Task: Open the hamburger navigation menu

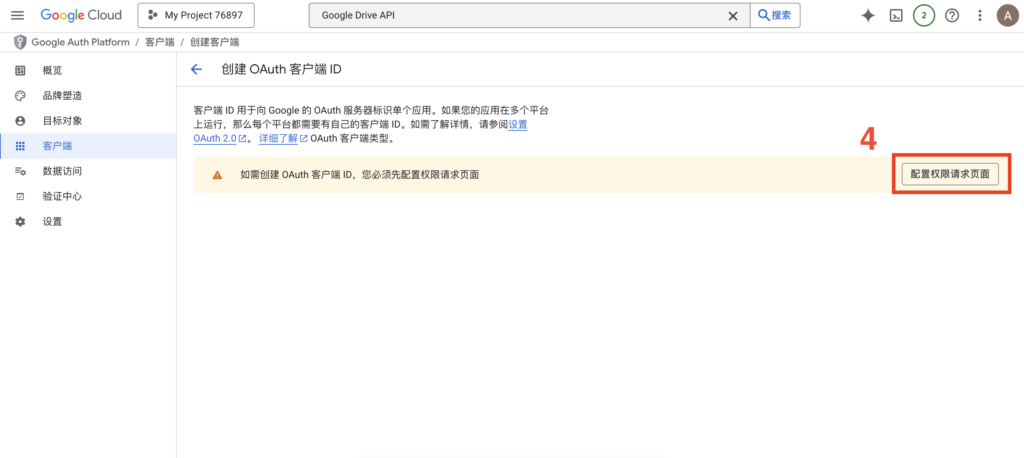Action: [17, 15]
